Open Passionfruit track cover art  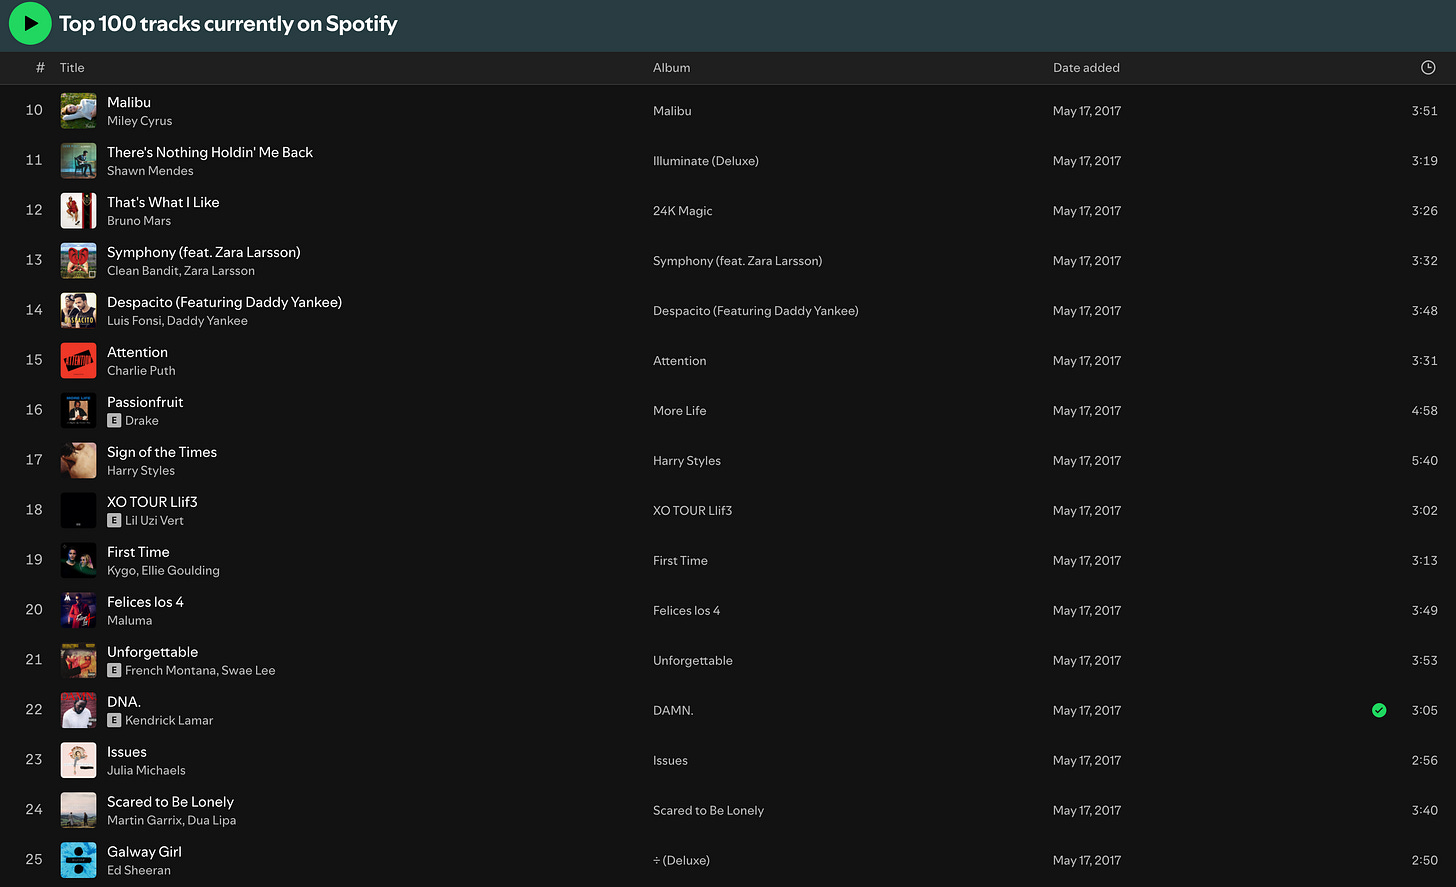tap(79, 411)
